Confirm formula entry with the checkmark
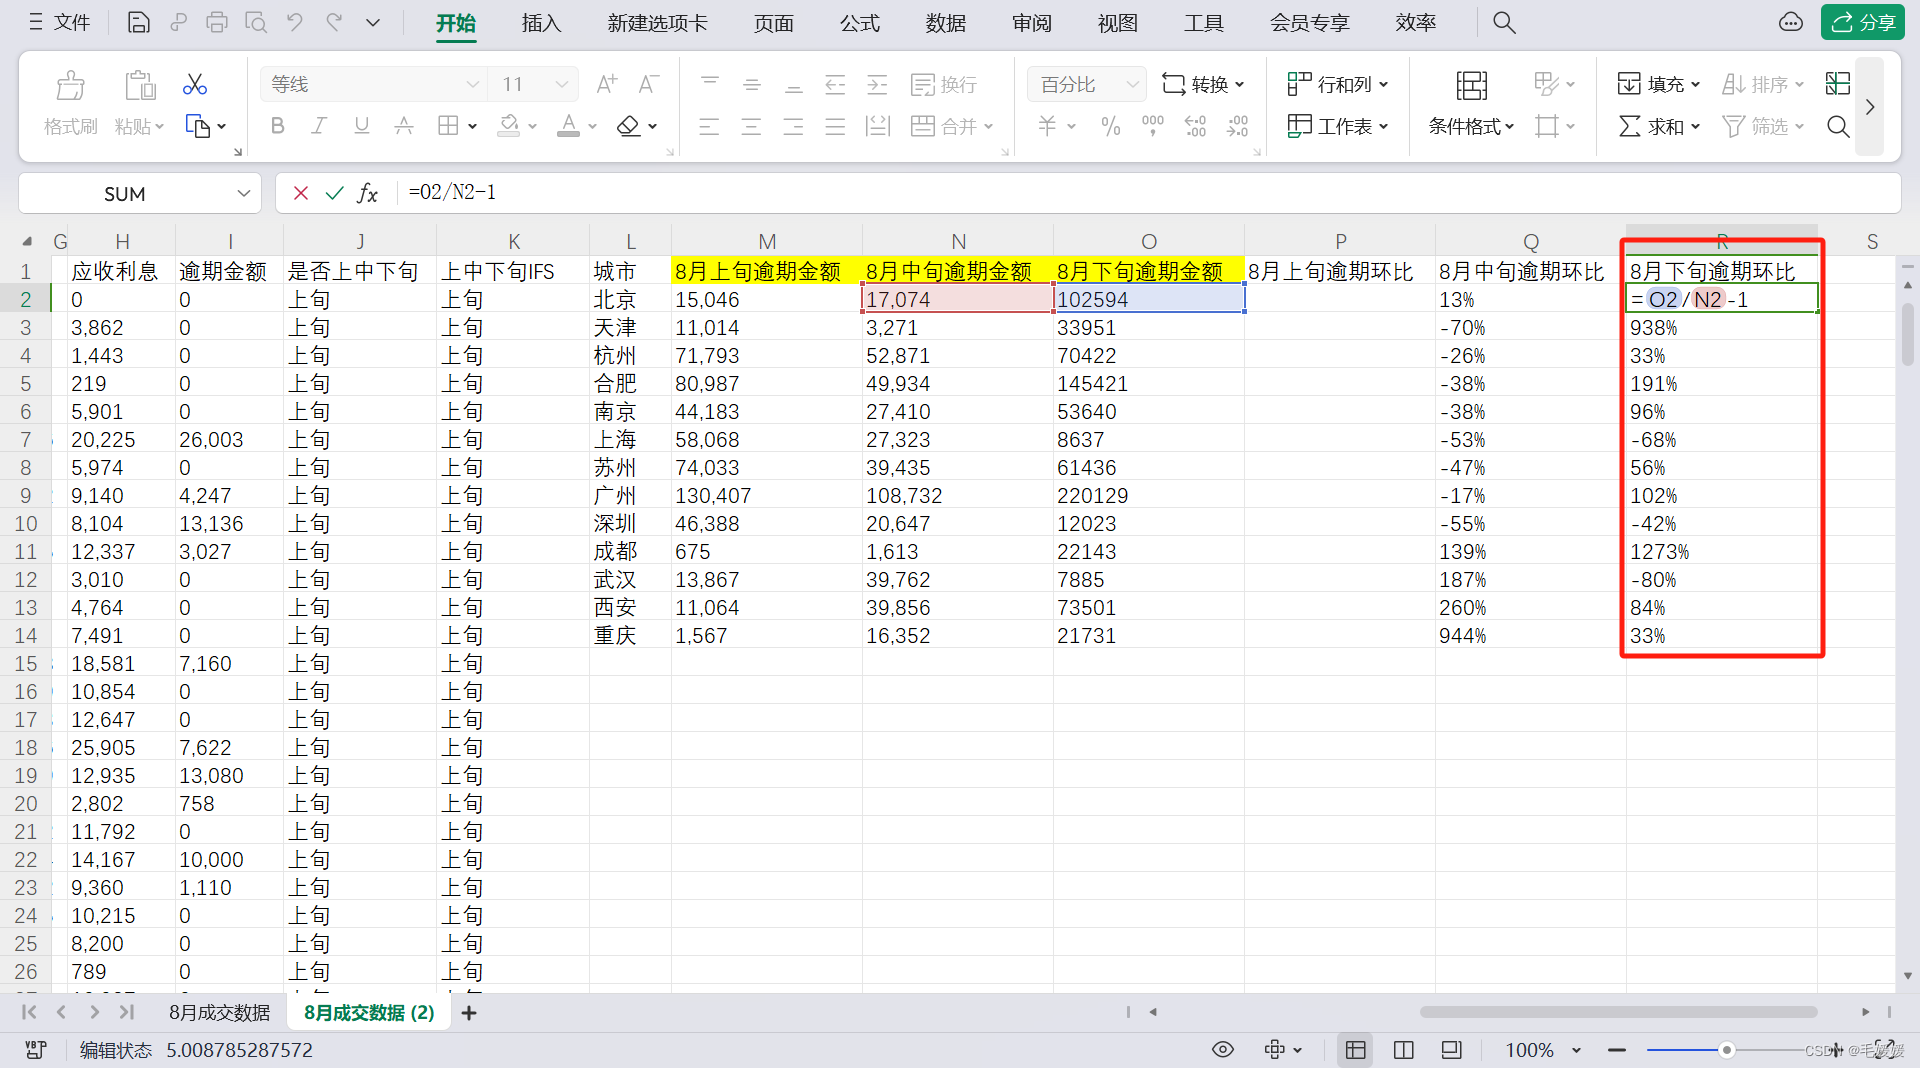The height and width of the screenshot is (1068, 1920). (334, 193)
